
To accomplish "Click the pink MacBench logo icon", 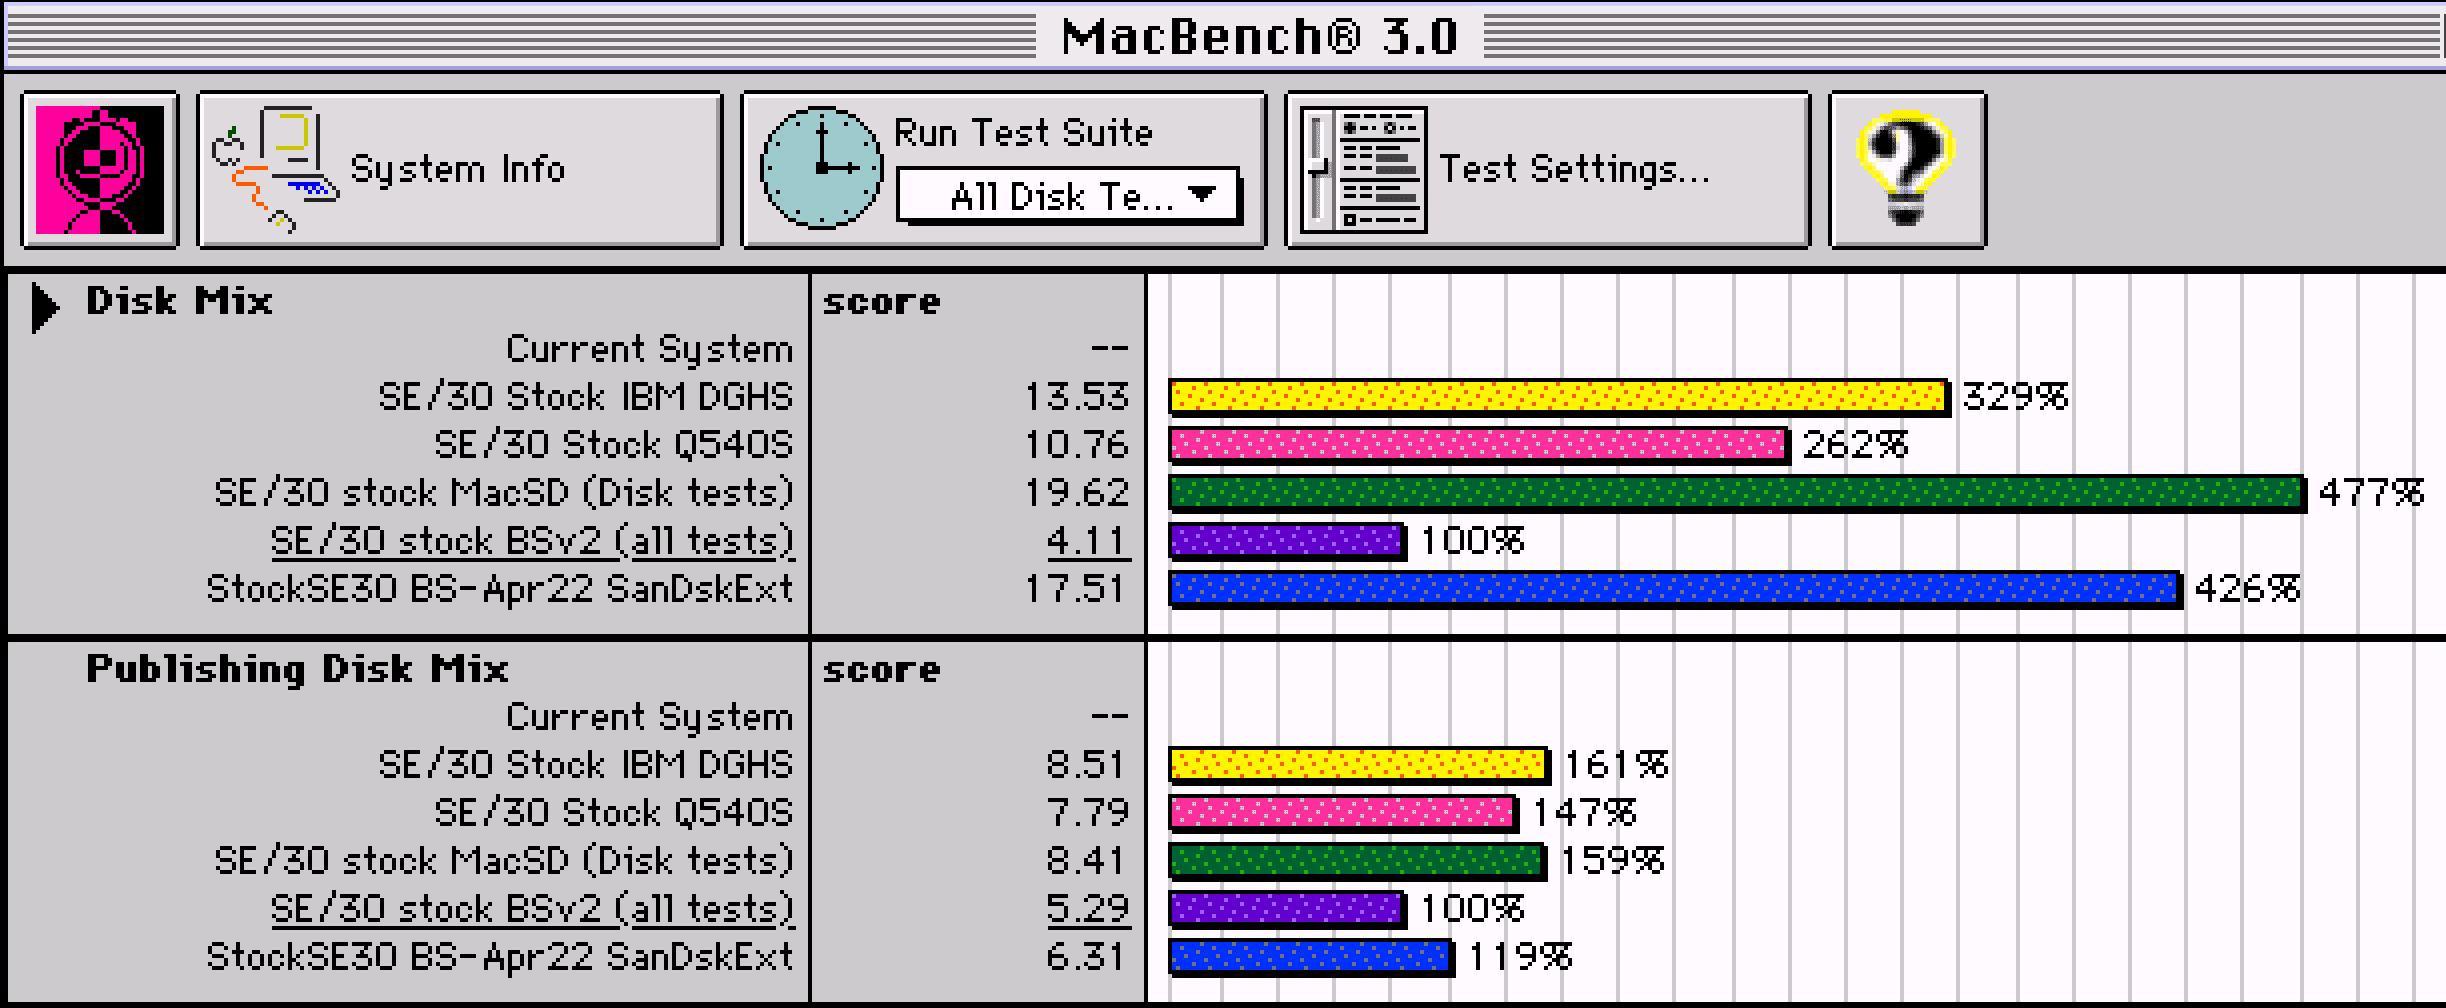I will (x=100, y=170).
